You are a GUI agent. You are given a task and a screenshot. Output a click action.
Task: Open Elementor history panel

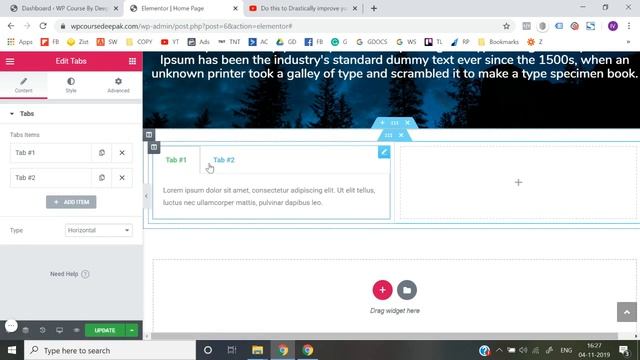(x=42, y=330)
